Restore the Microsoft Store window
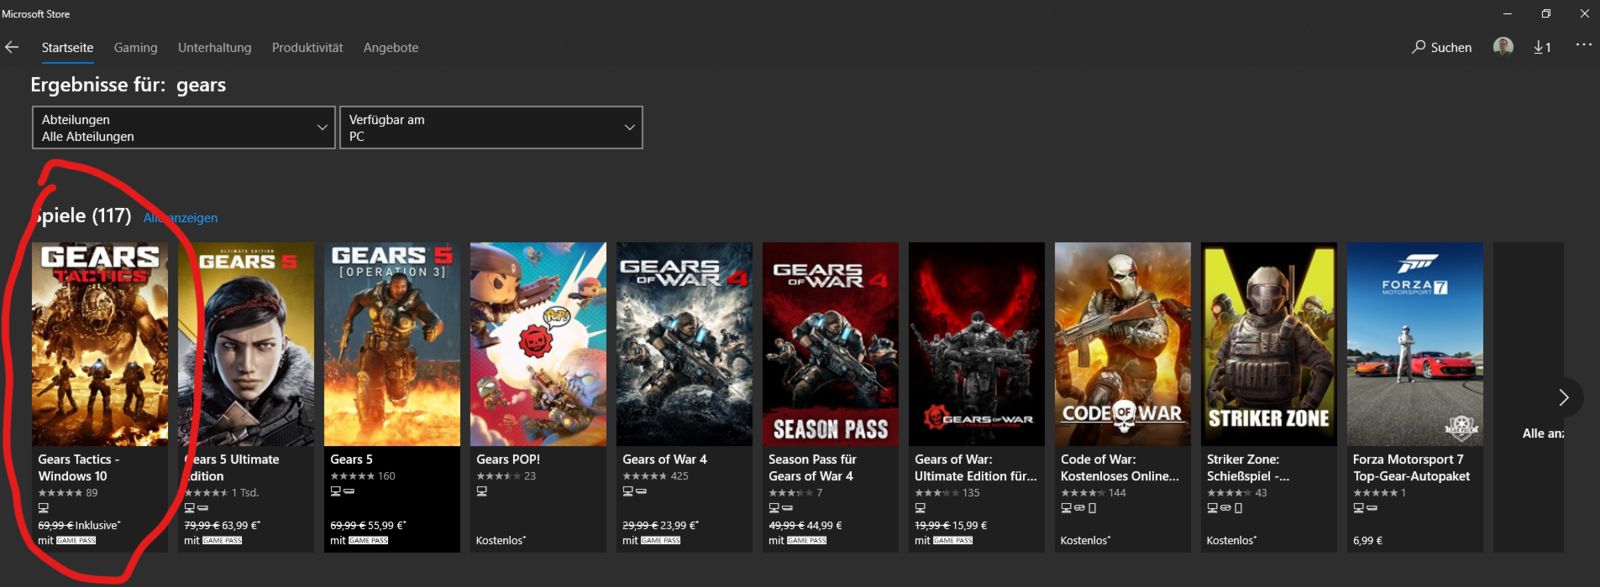Image resolution: width=1600 pixels, height=587 pixels. pos(1546,14)
